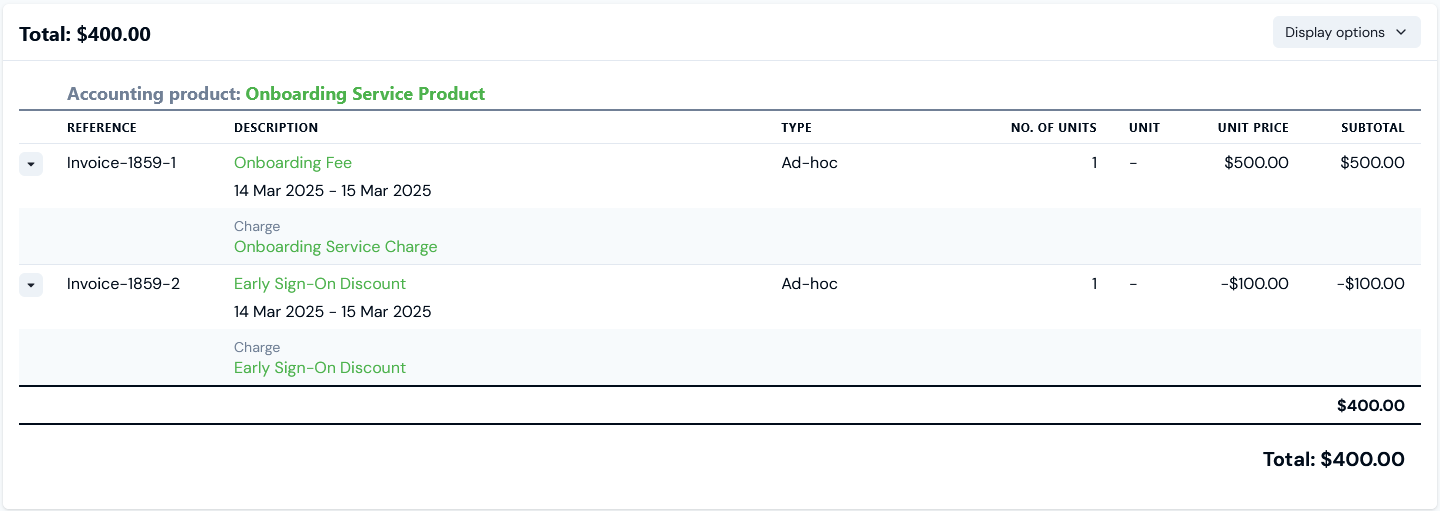Collapse the Invoice-1859-1 row arrow
Image resolution: width=1440 pixels, height=511 pixels.
(x=31, y=164)
